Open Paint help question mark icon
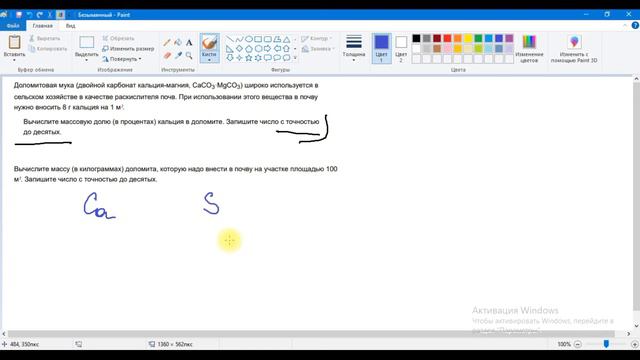The width and height of the screenshot is (640, 360). (635, 25)
